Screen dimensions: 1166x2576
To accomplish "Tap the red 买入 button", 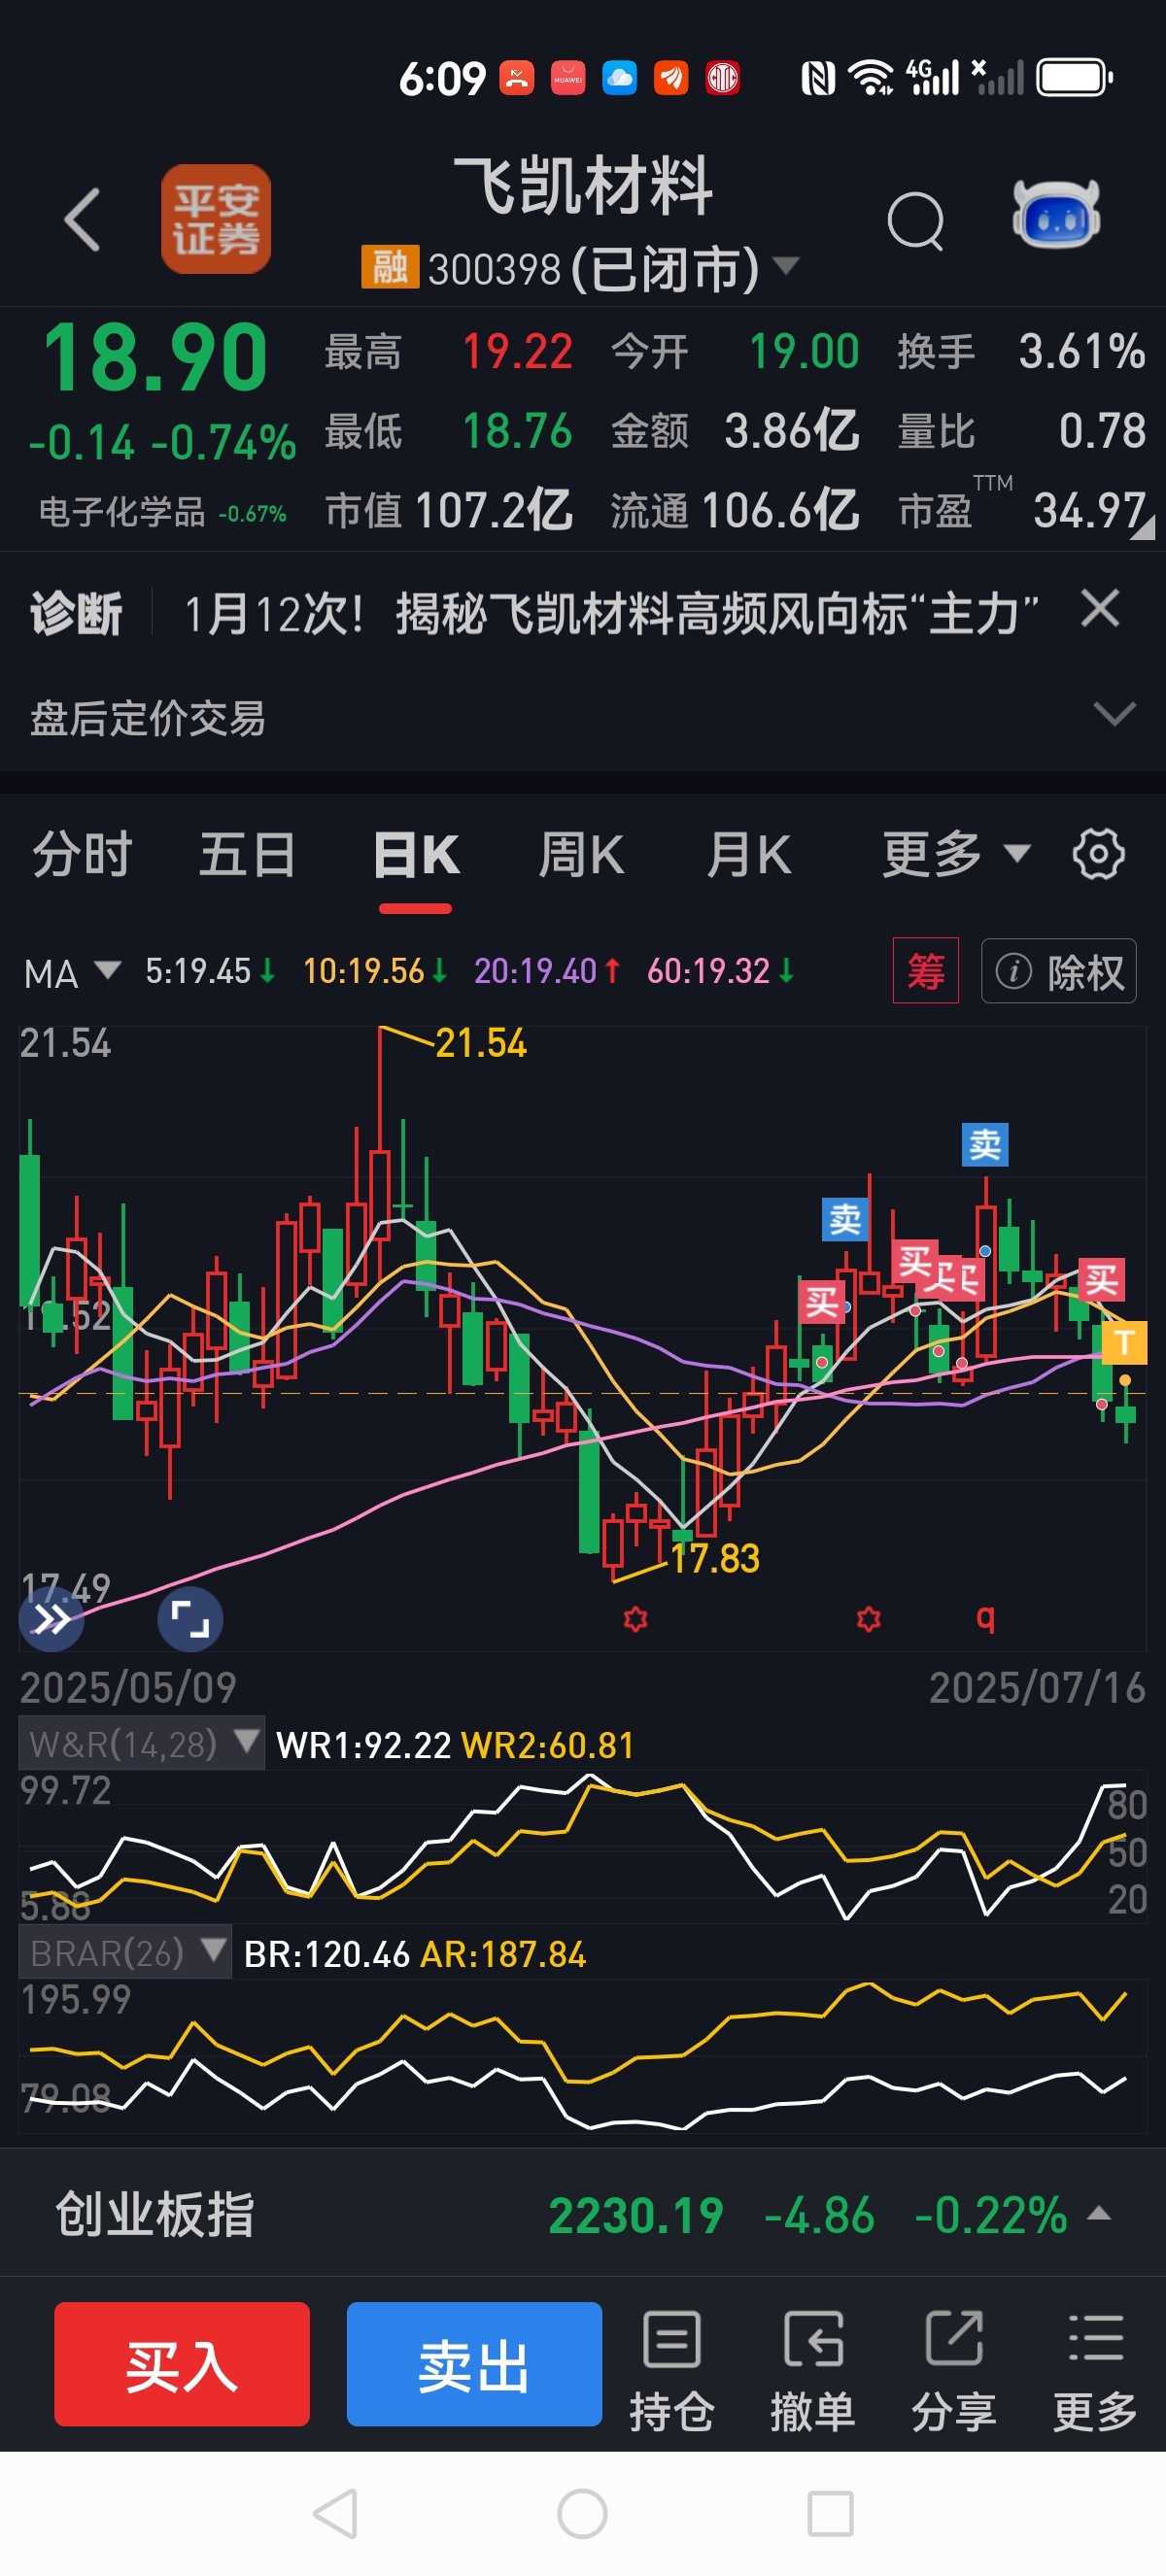I will point(182,2364).
